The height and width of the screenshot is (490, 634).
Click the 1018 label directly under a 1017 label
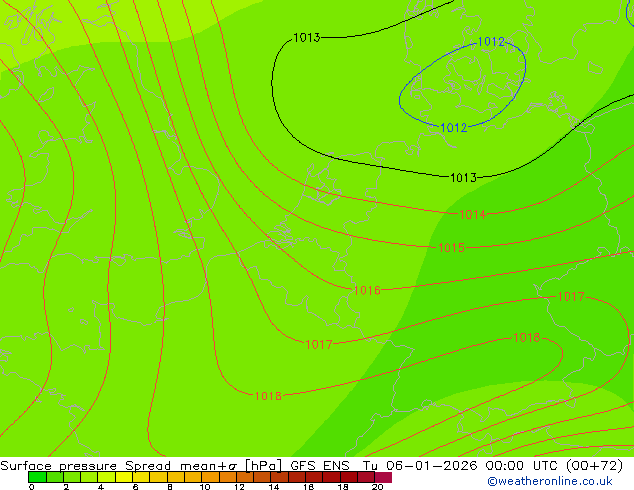pyautogui.click(x=526, y=337)
